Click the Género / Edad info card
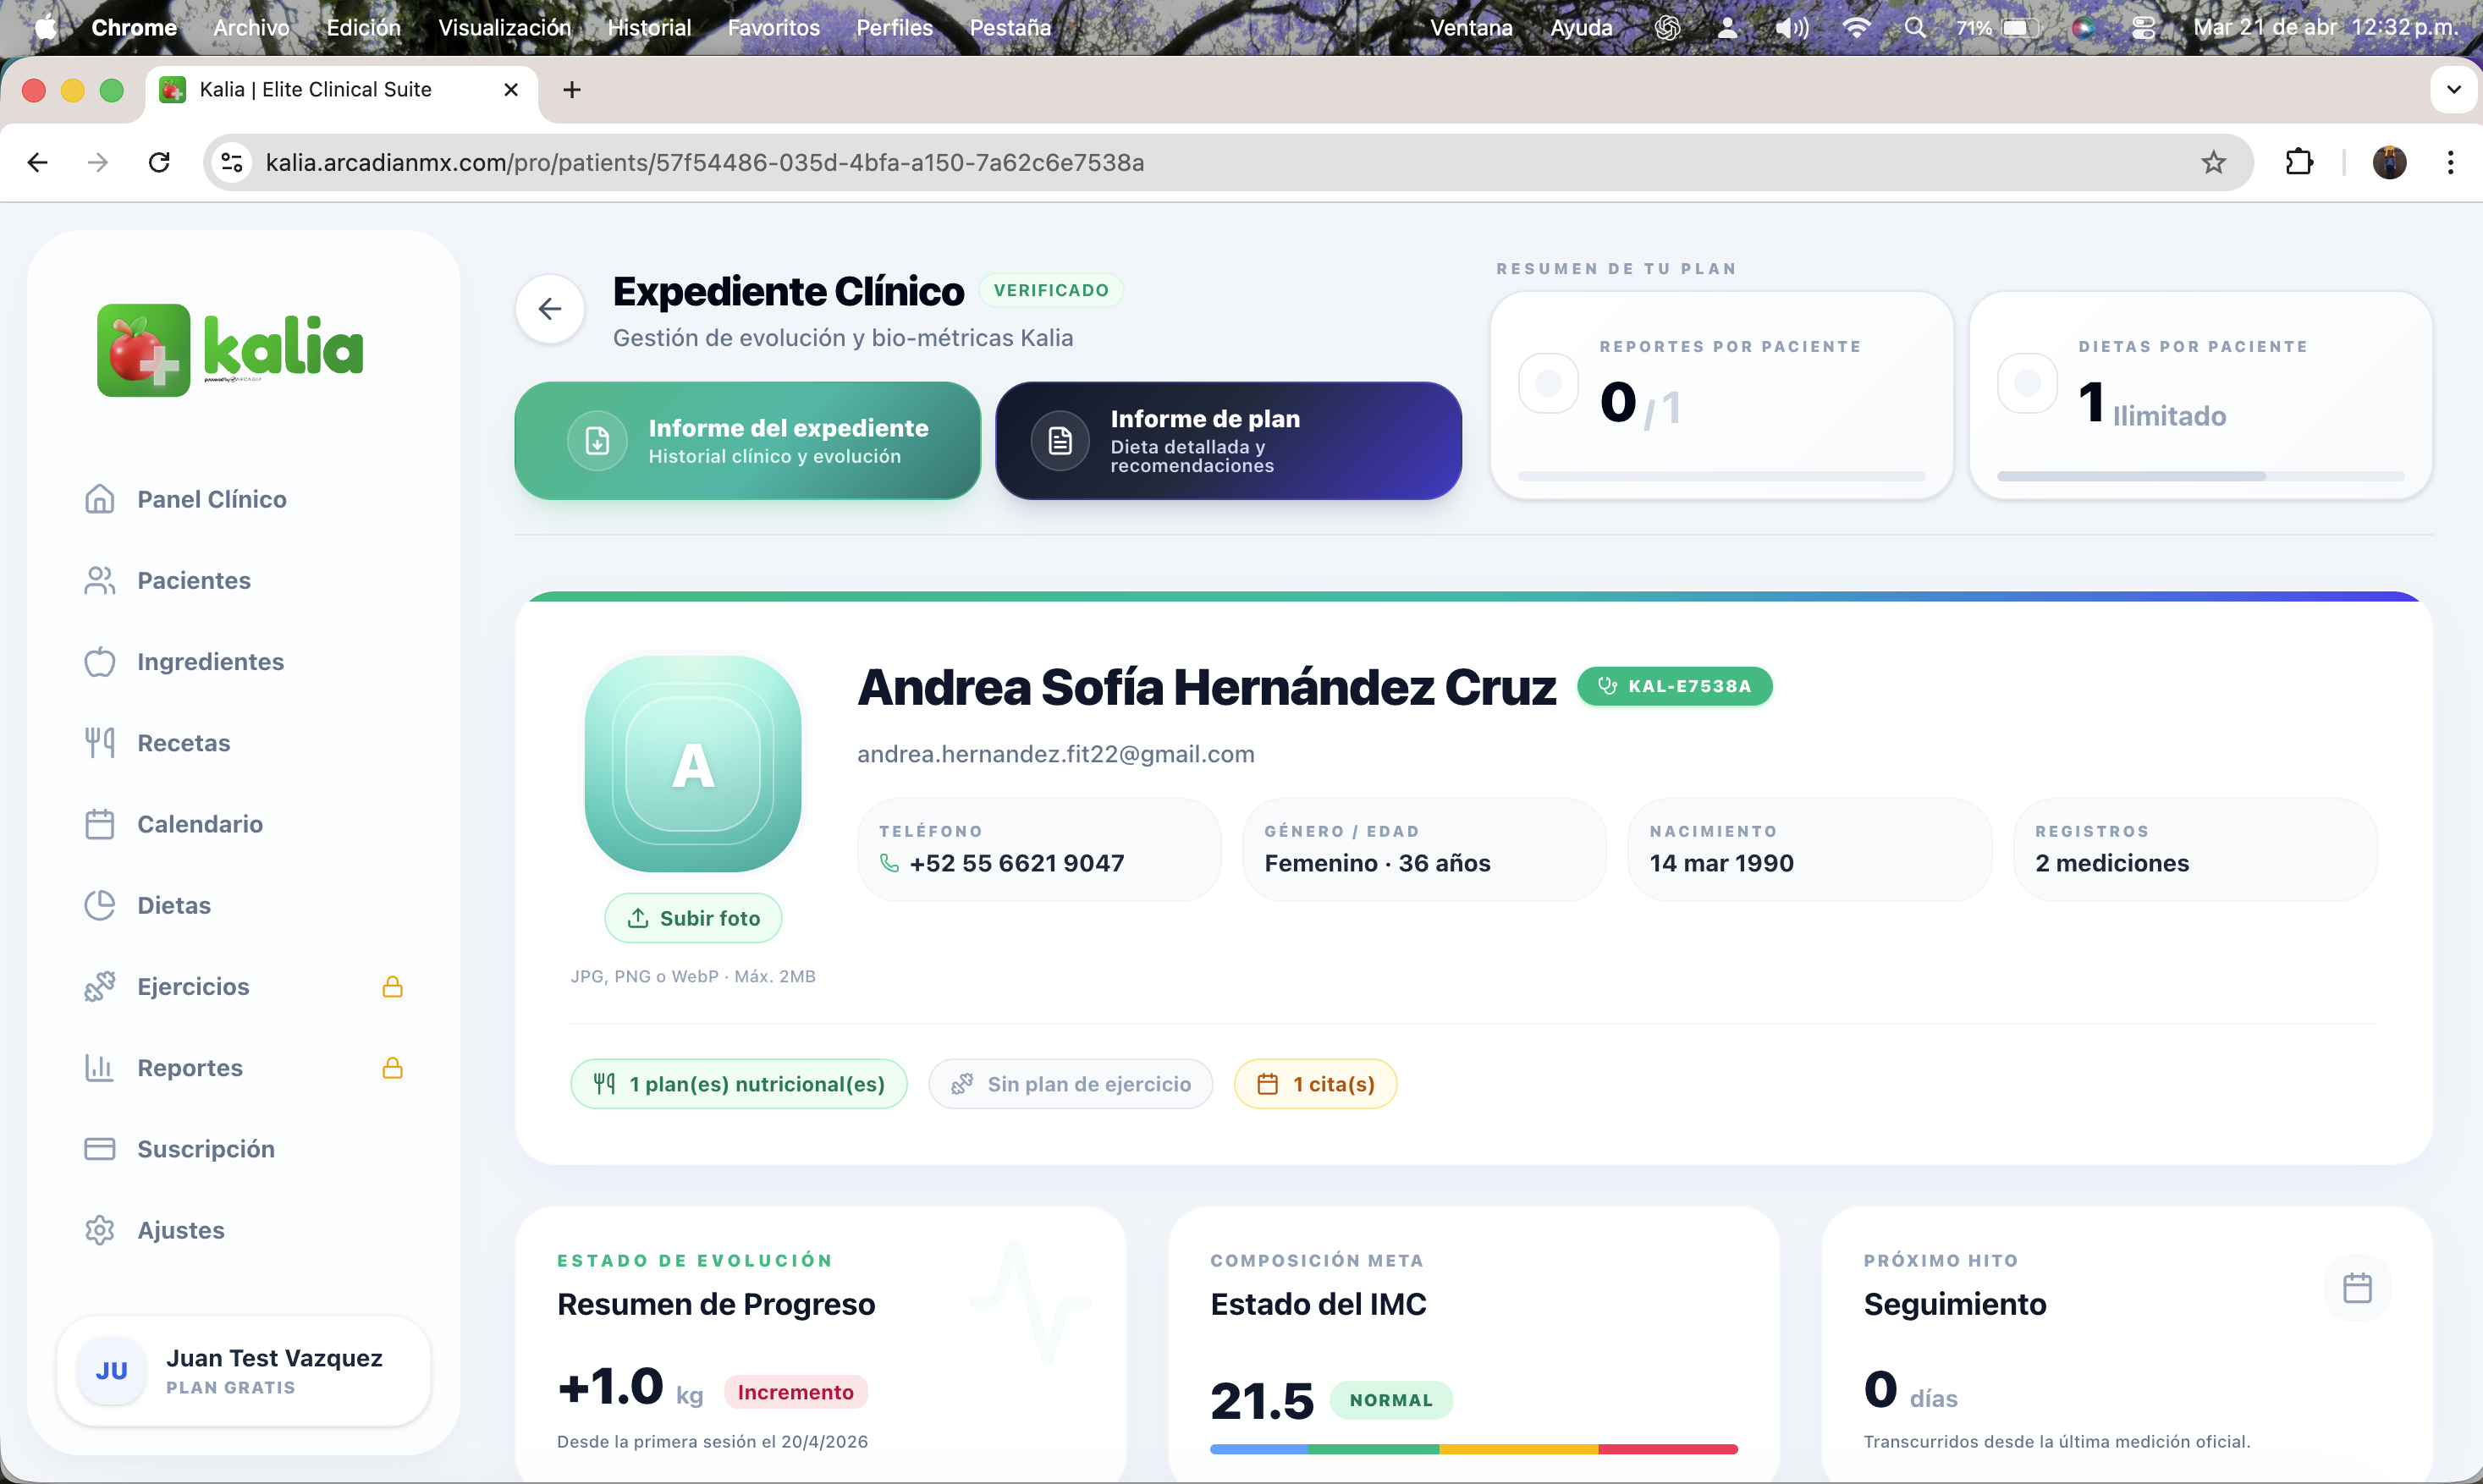Screen dimensions: 2483x1484 coord(1424,849)
